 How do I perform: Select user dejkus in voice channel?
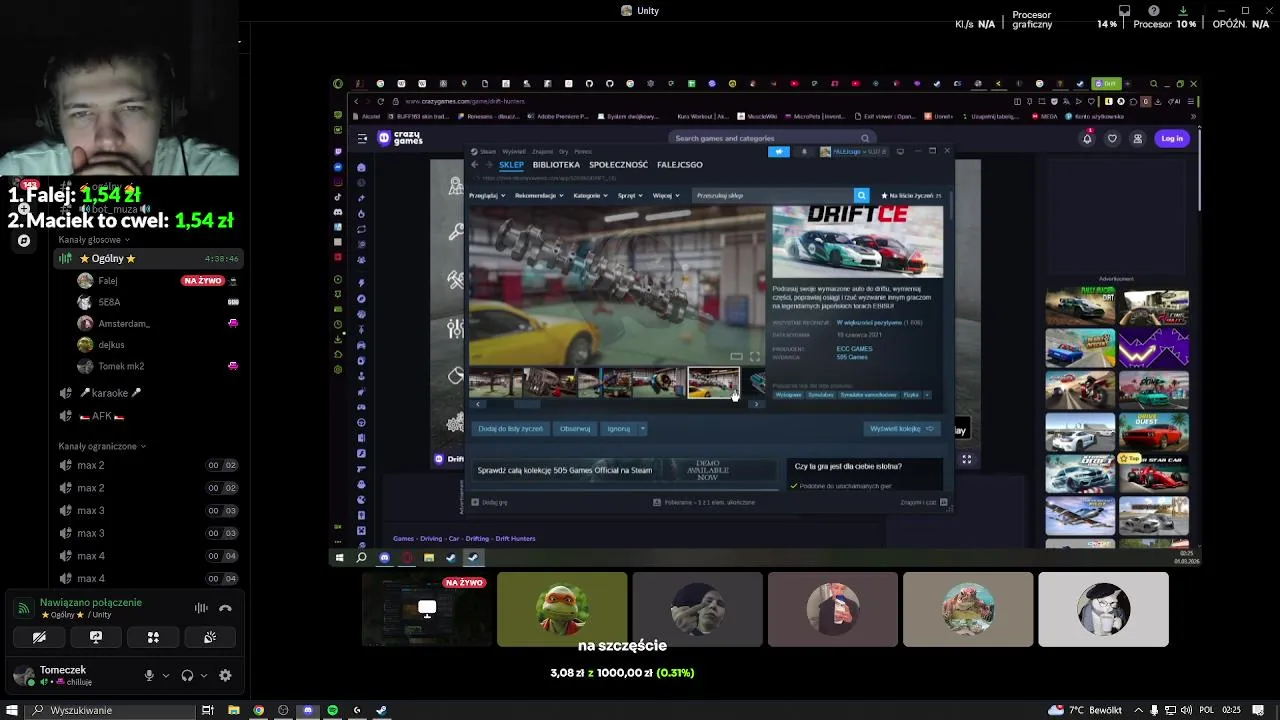click(x=157, y=345)
